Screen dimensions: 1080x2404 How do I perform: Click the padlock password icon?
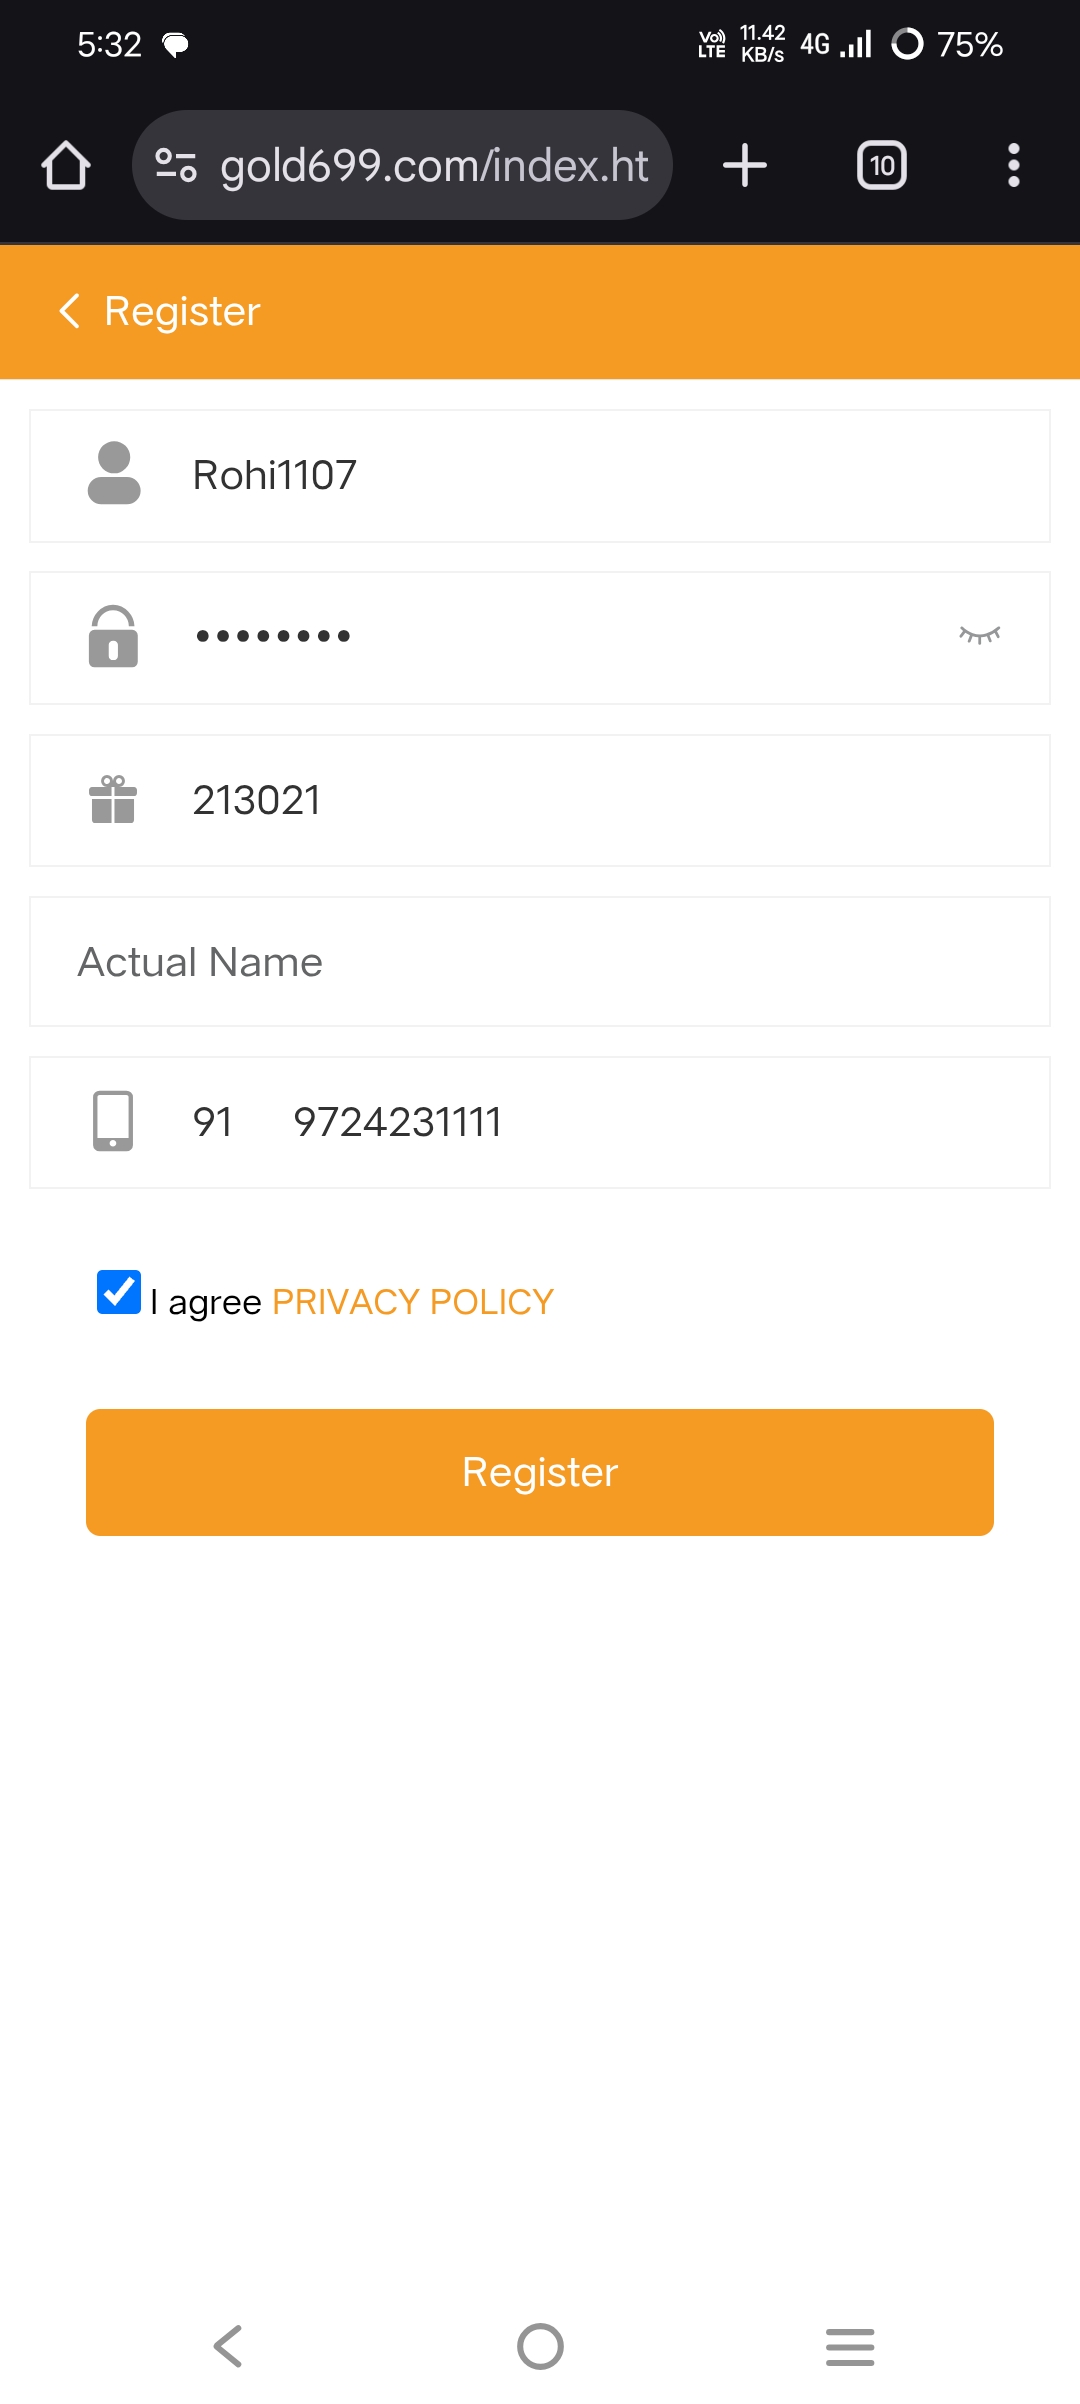pos(113,636)
